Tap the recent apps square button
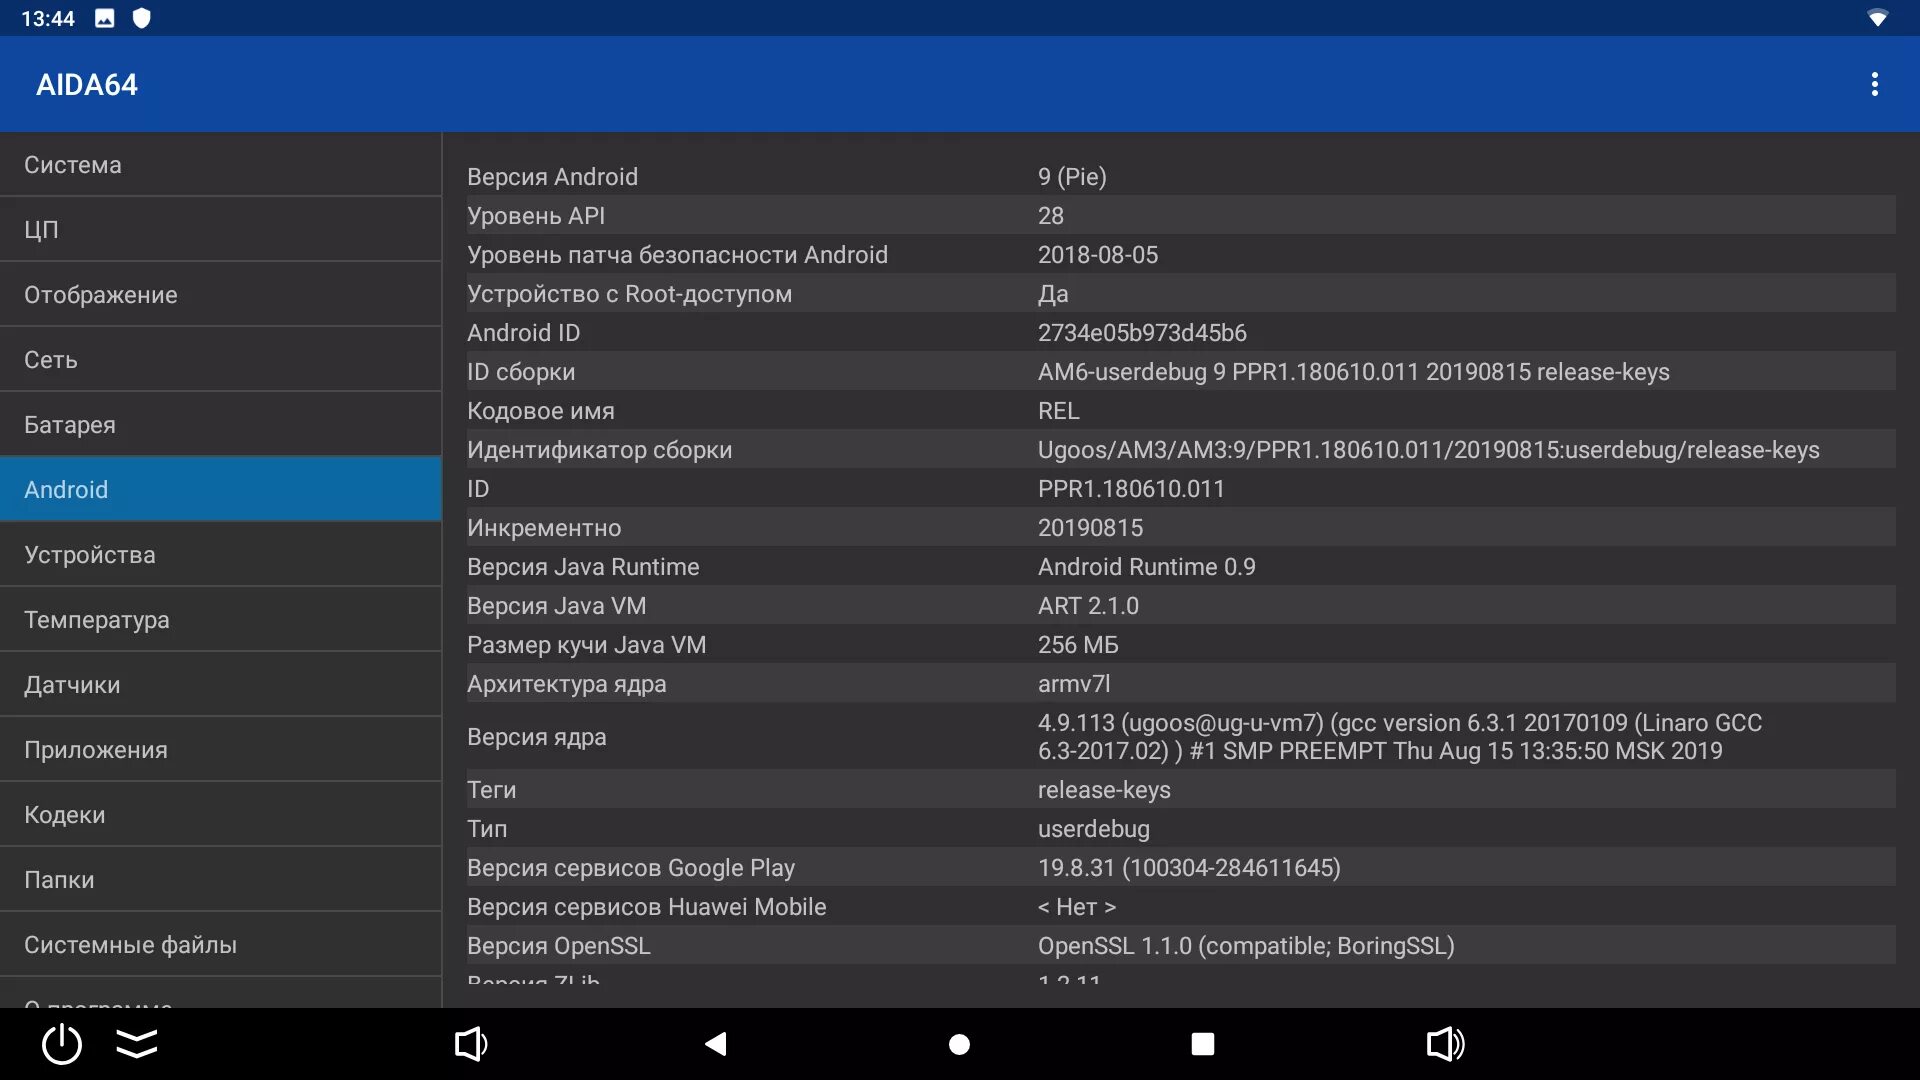The image size is (1920, 1080). pos(1202,1044)
